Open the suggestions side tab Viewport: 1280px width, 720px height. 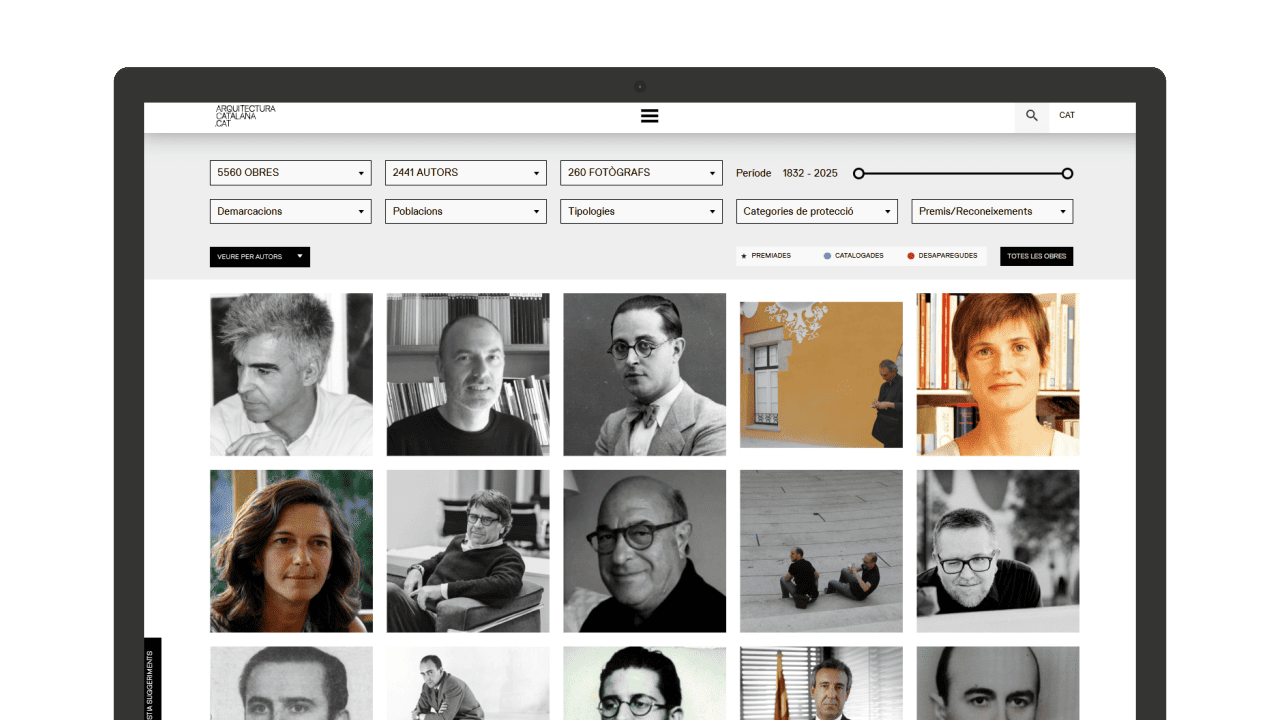(x=152, y=680)
